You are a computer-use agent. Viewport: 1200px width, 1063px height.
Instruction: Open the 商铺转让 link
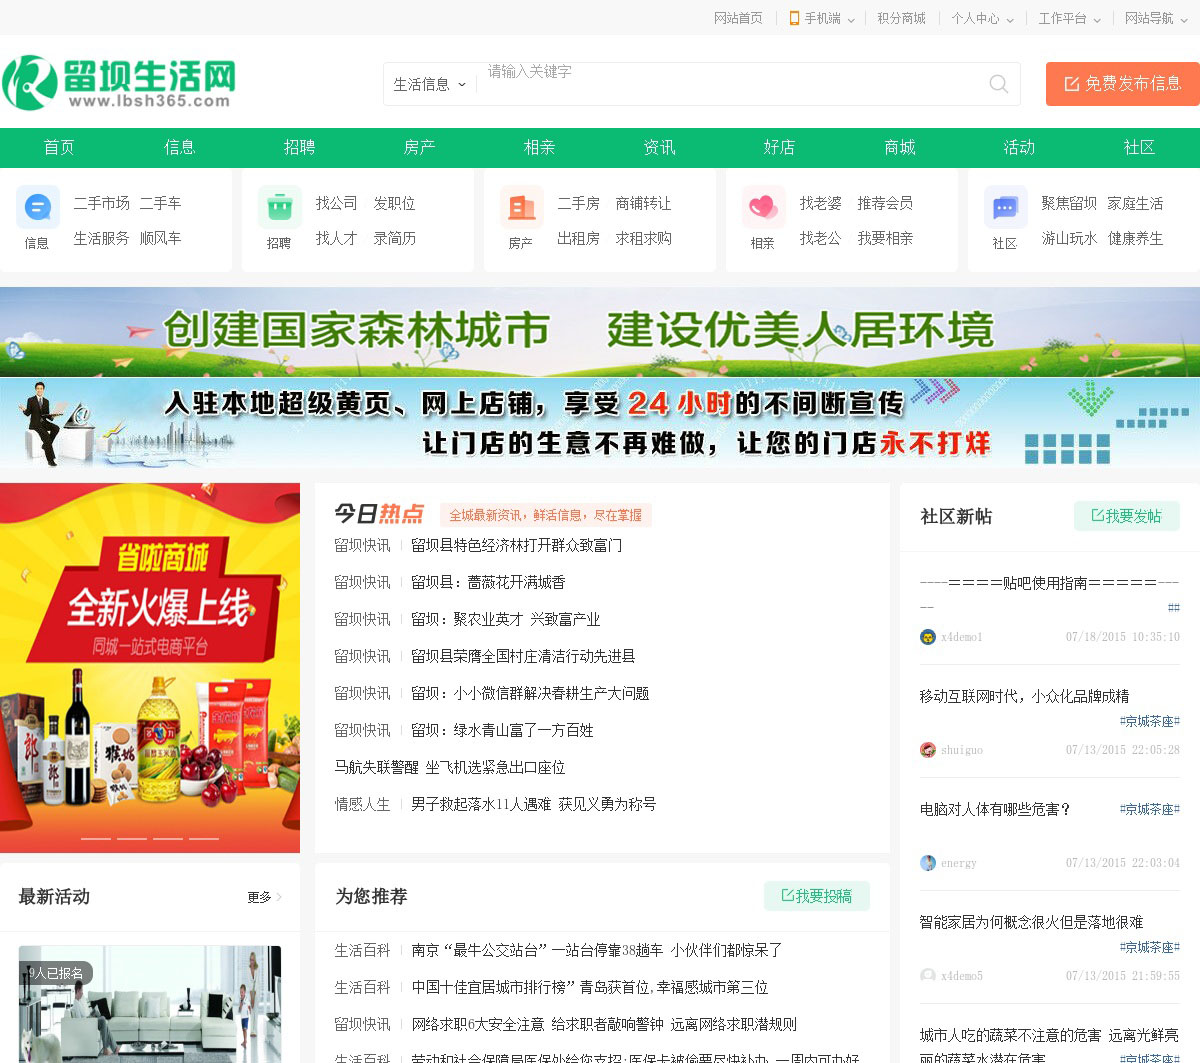point(643,203)
